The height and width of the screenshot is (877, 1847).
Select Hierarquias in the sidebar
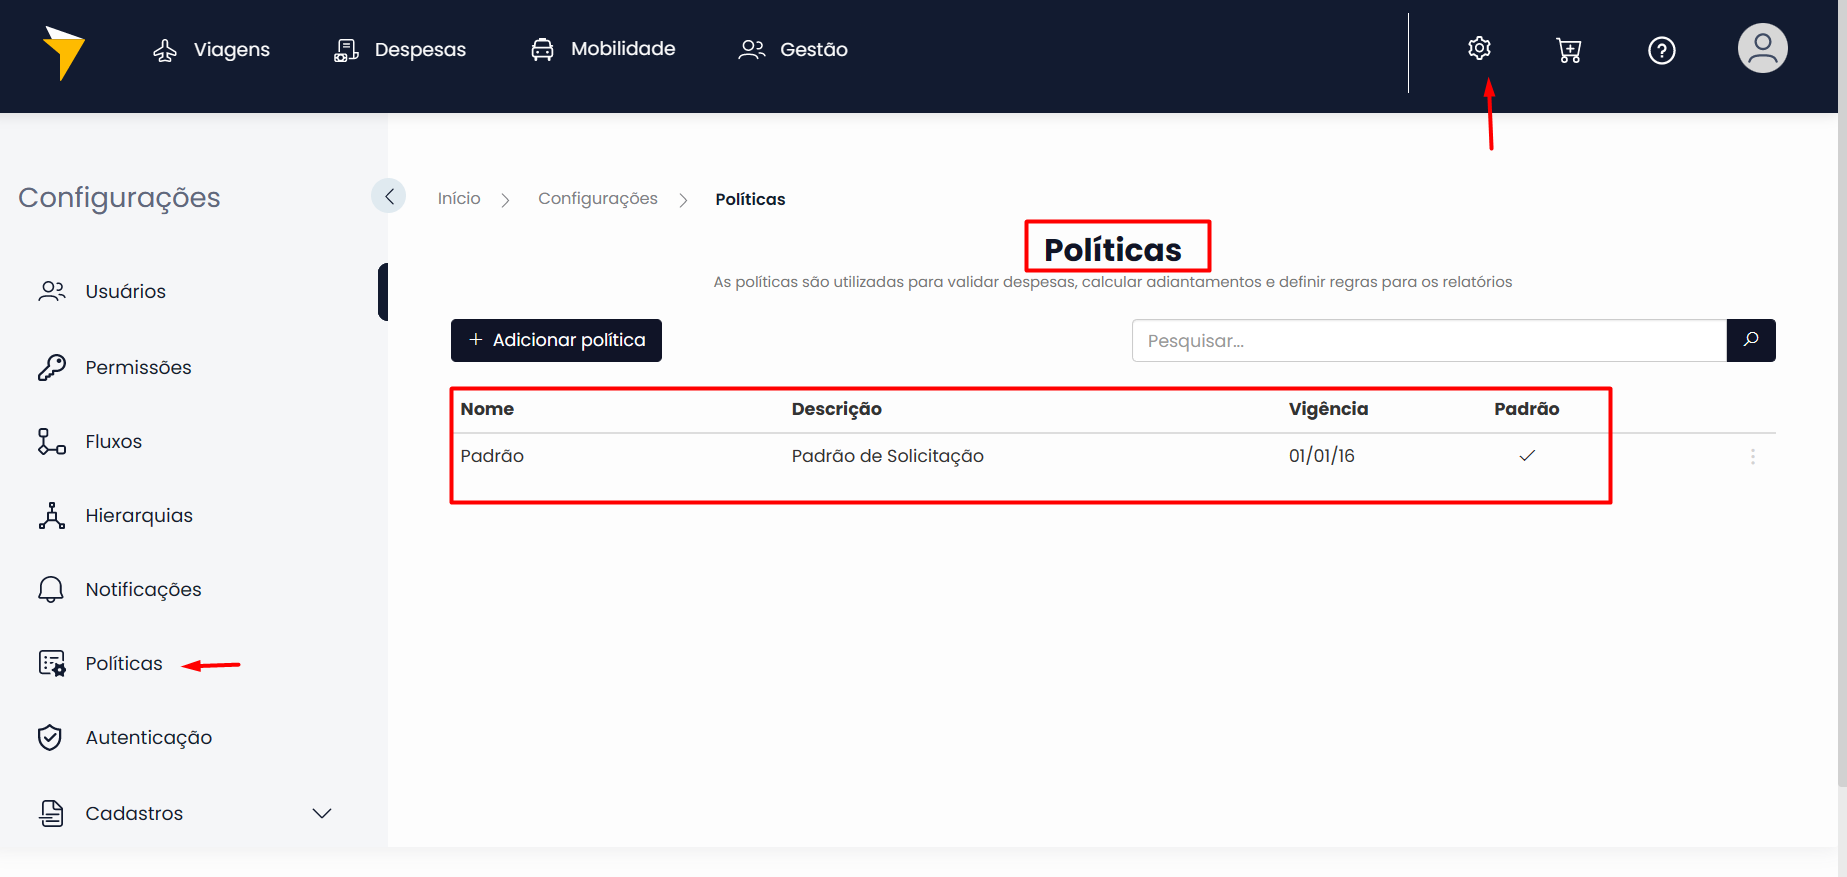(x=139, y=515)
